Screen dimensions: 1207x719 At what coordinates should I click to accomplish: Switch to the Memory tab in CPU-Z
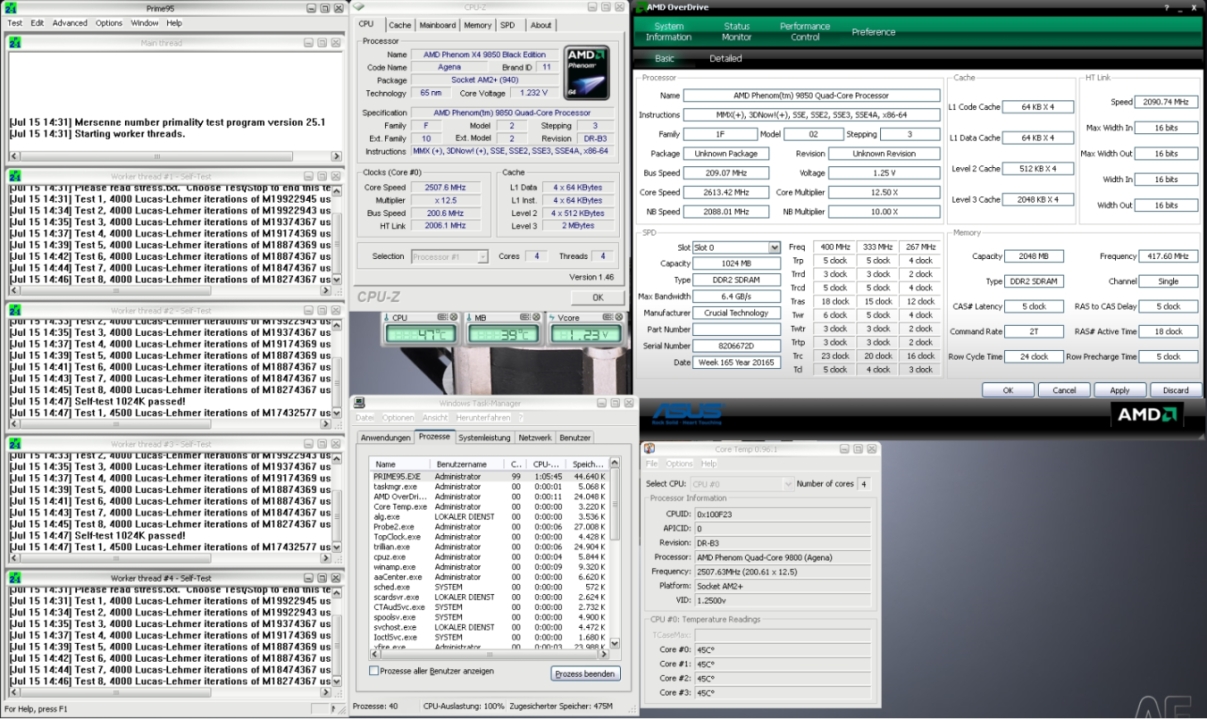[x=477, y=25]
